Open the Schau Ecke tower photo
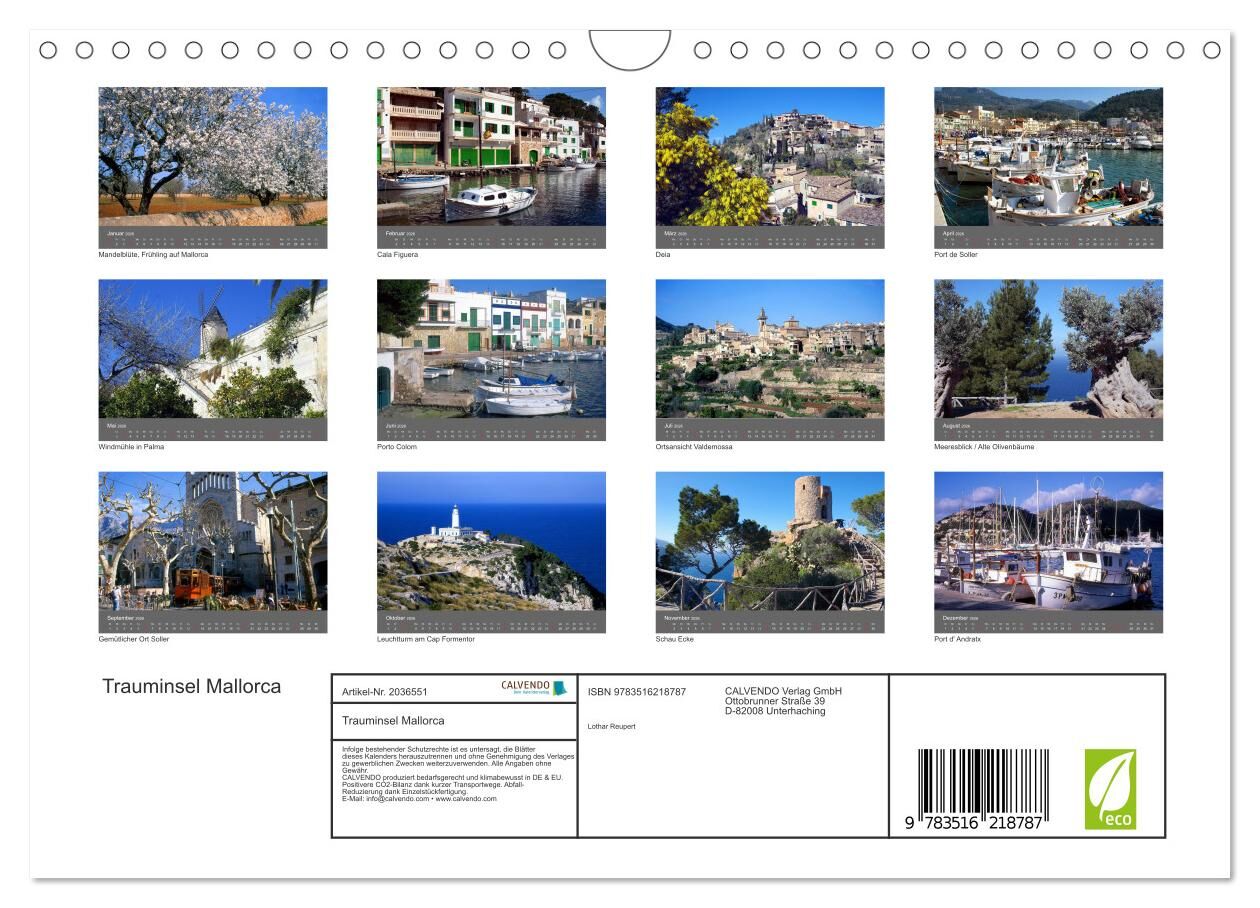Image resolution: width=1260 pixels, height=908 pixels. (x=769, y=541)
